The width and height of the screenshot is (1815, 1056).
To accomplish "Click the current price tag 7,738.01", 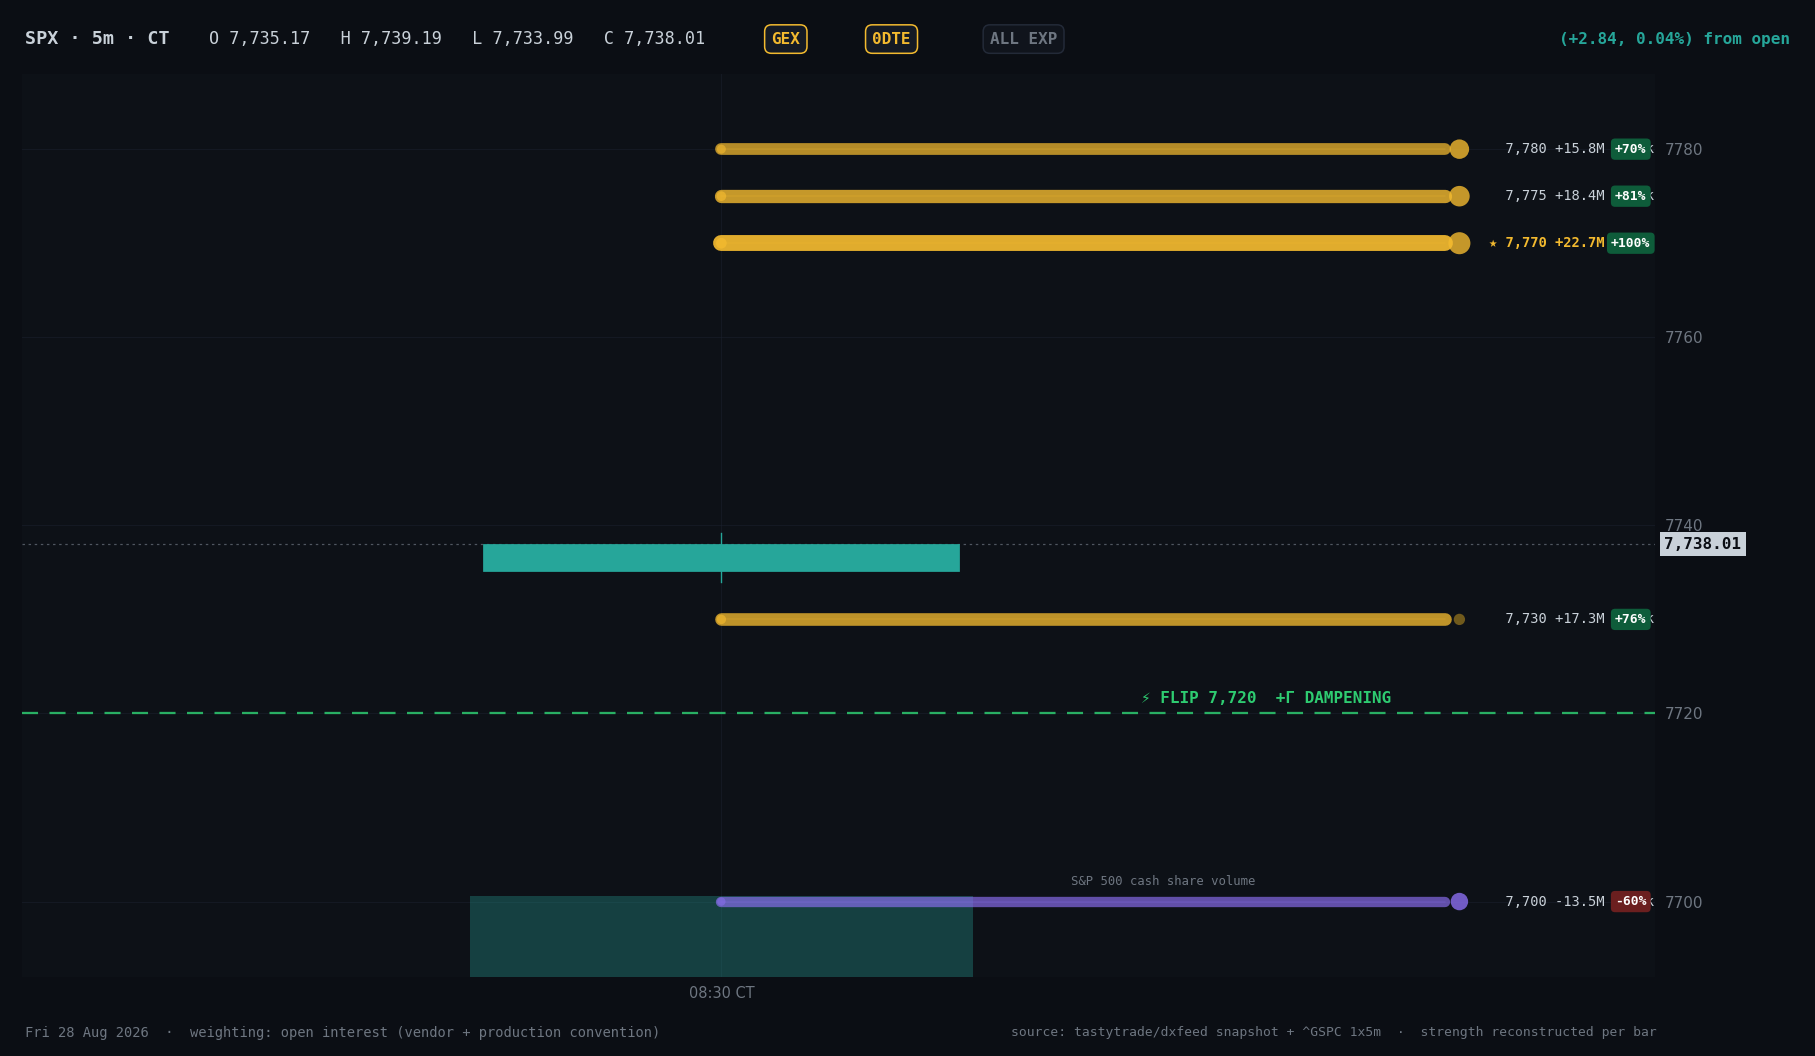I will 1702,544.
